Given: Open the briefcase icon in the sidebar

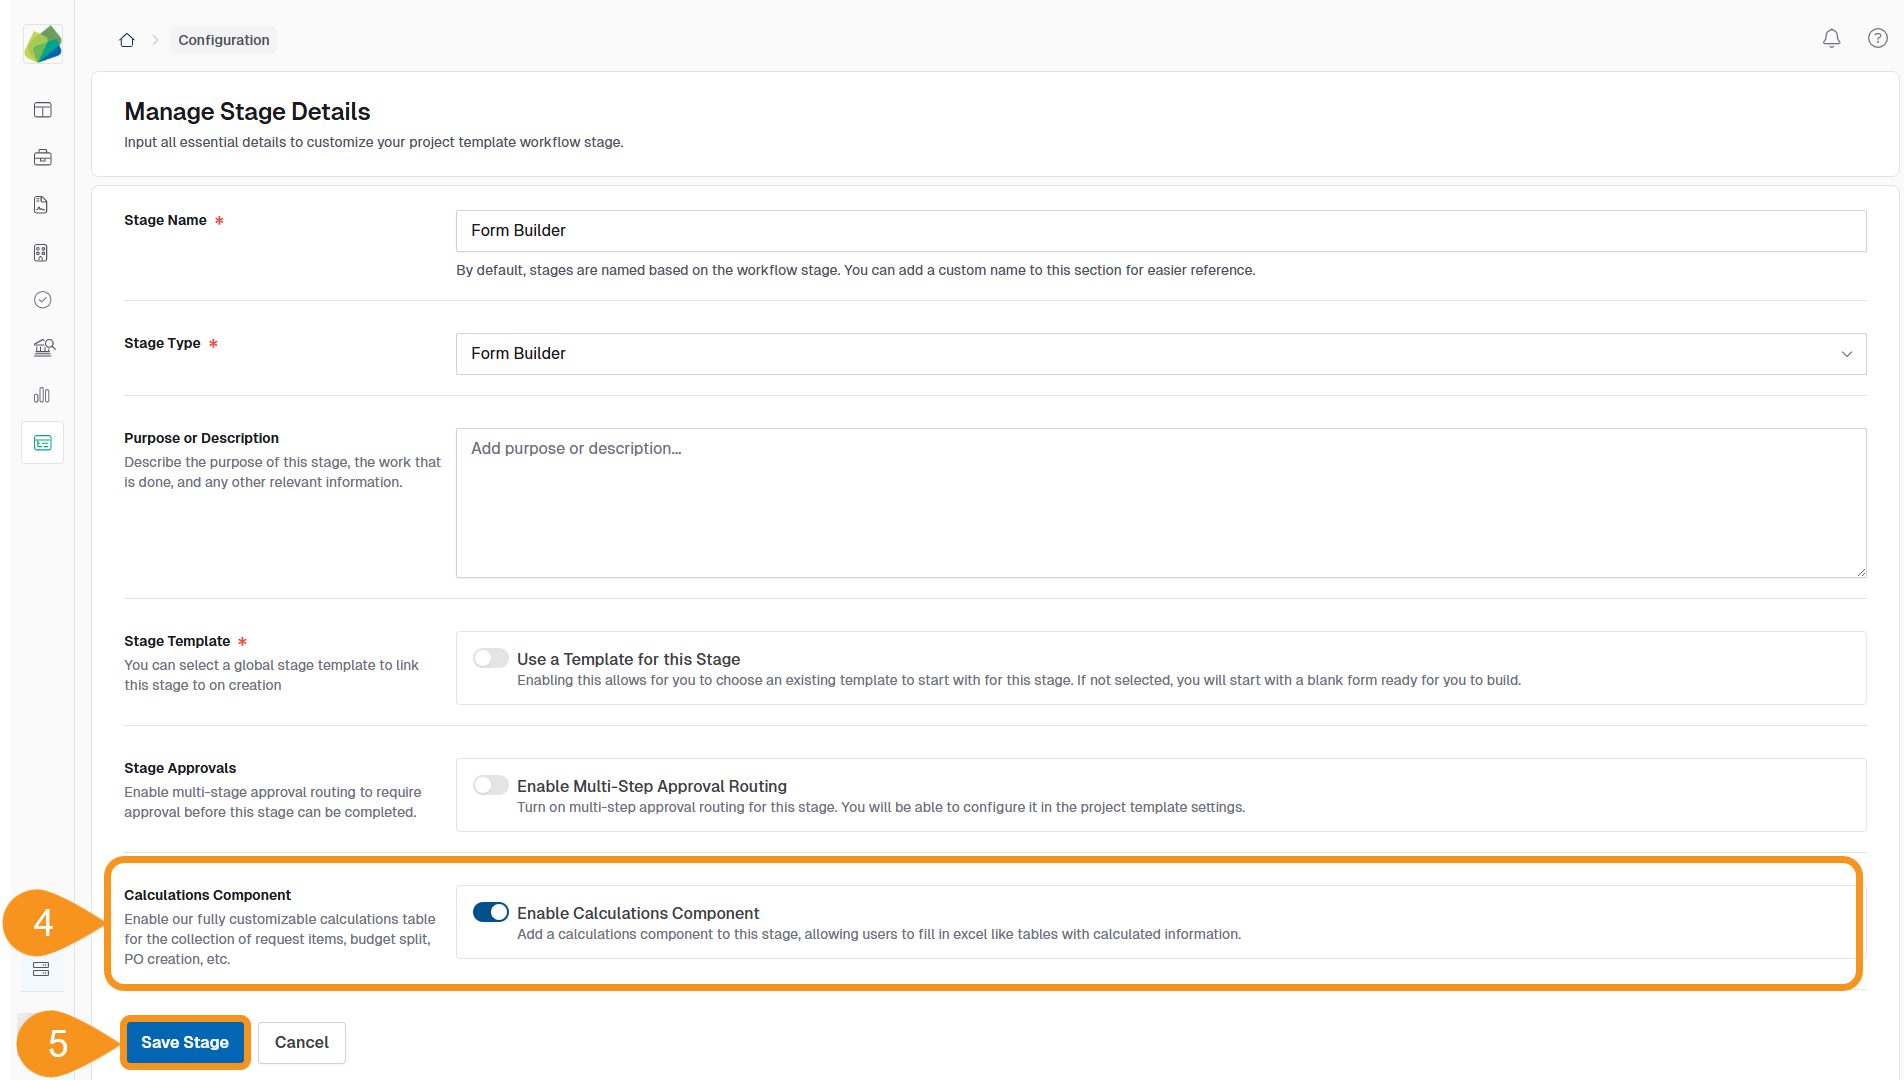Looking at the screenshot, I should coord(42,157).
